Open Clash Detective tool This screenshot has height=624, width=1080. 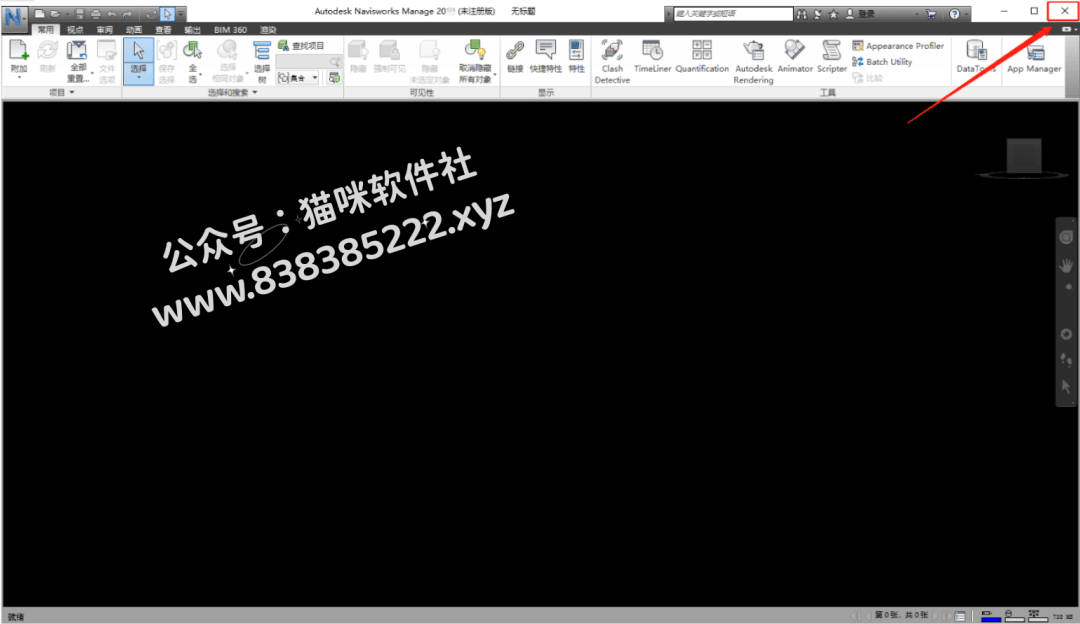click(x=612, y=61)
